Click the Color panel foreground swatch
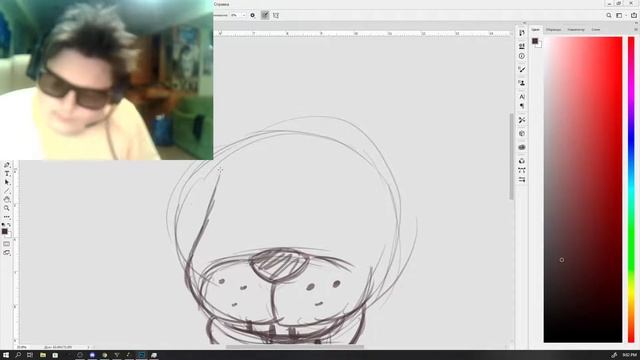This screenshot has width=640, height=360. coord(535,41)
